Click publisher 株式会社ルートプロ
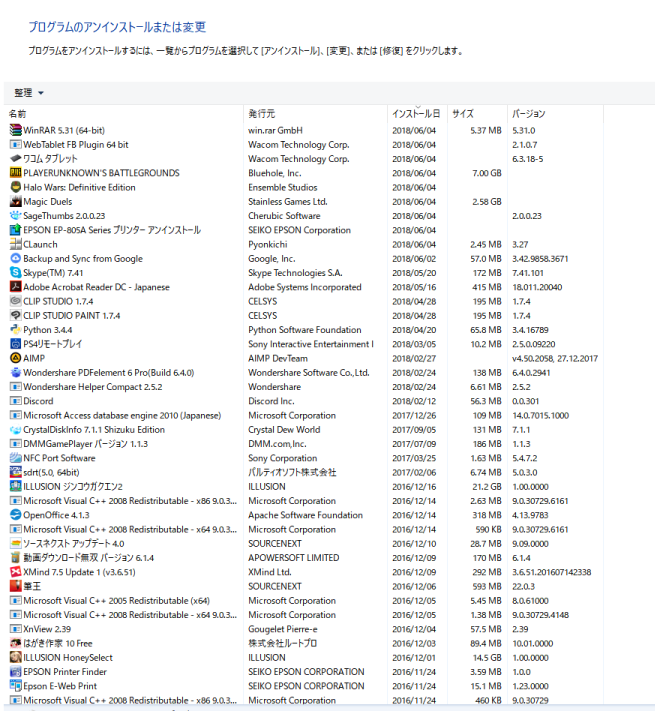Screen dimensions: 655x711 (x=283, y=643)
